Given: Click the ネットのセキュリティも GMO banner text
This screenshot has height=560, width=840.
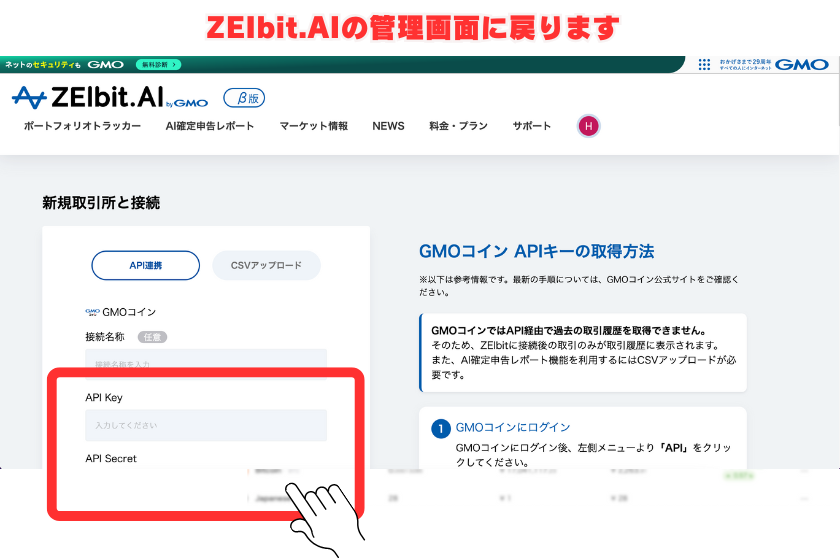Looking at the screenshot, I should pyautogui.click(x=65, y=64).
